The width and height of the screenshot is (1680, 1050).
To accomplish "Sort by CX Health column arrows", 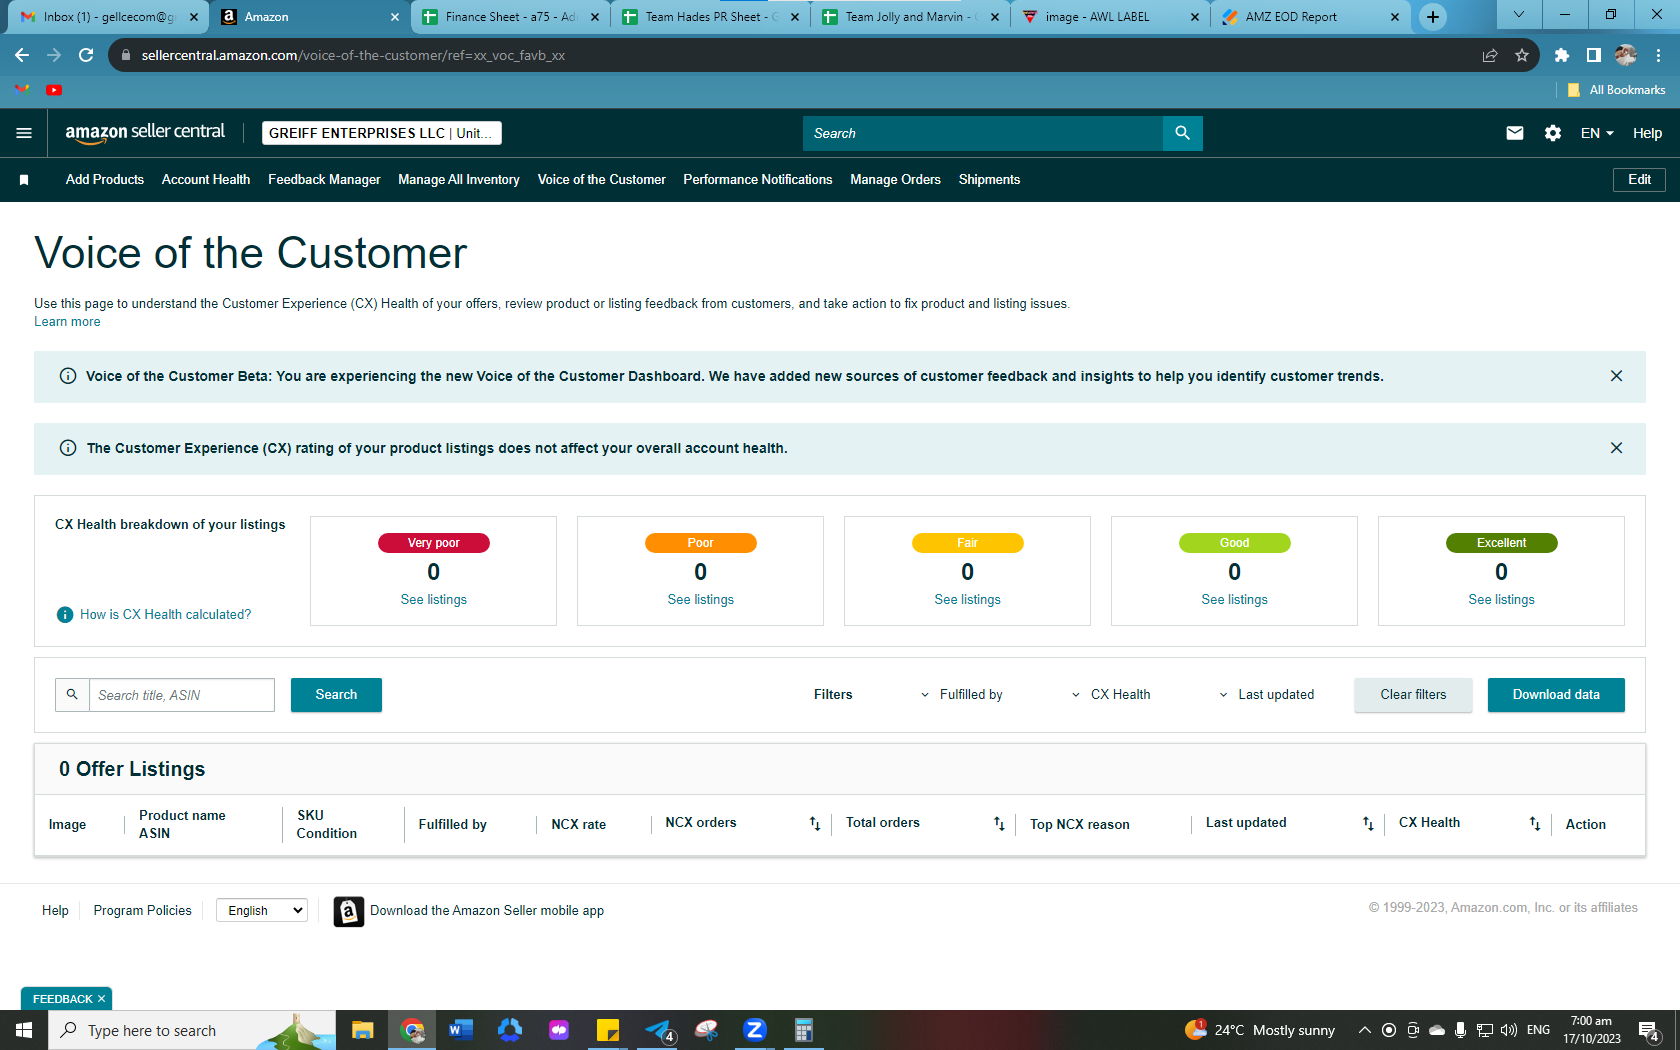I will click(x=1535, y=823).
